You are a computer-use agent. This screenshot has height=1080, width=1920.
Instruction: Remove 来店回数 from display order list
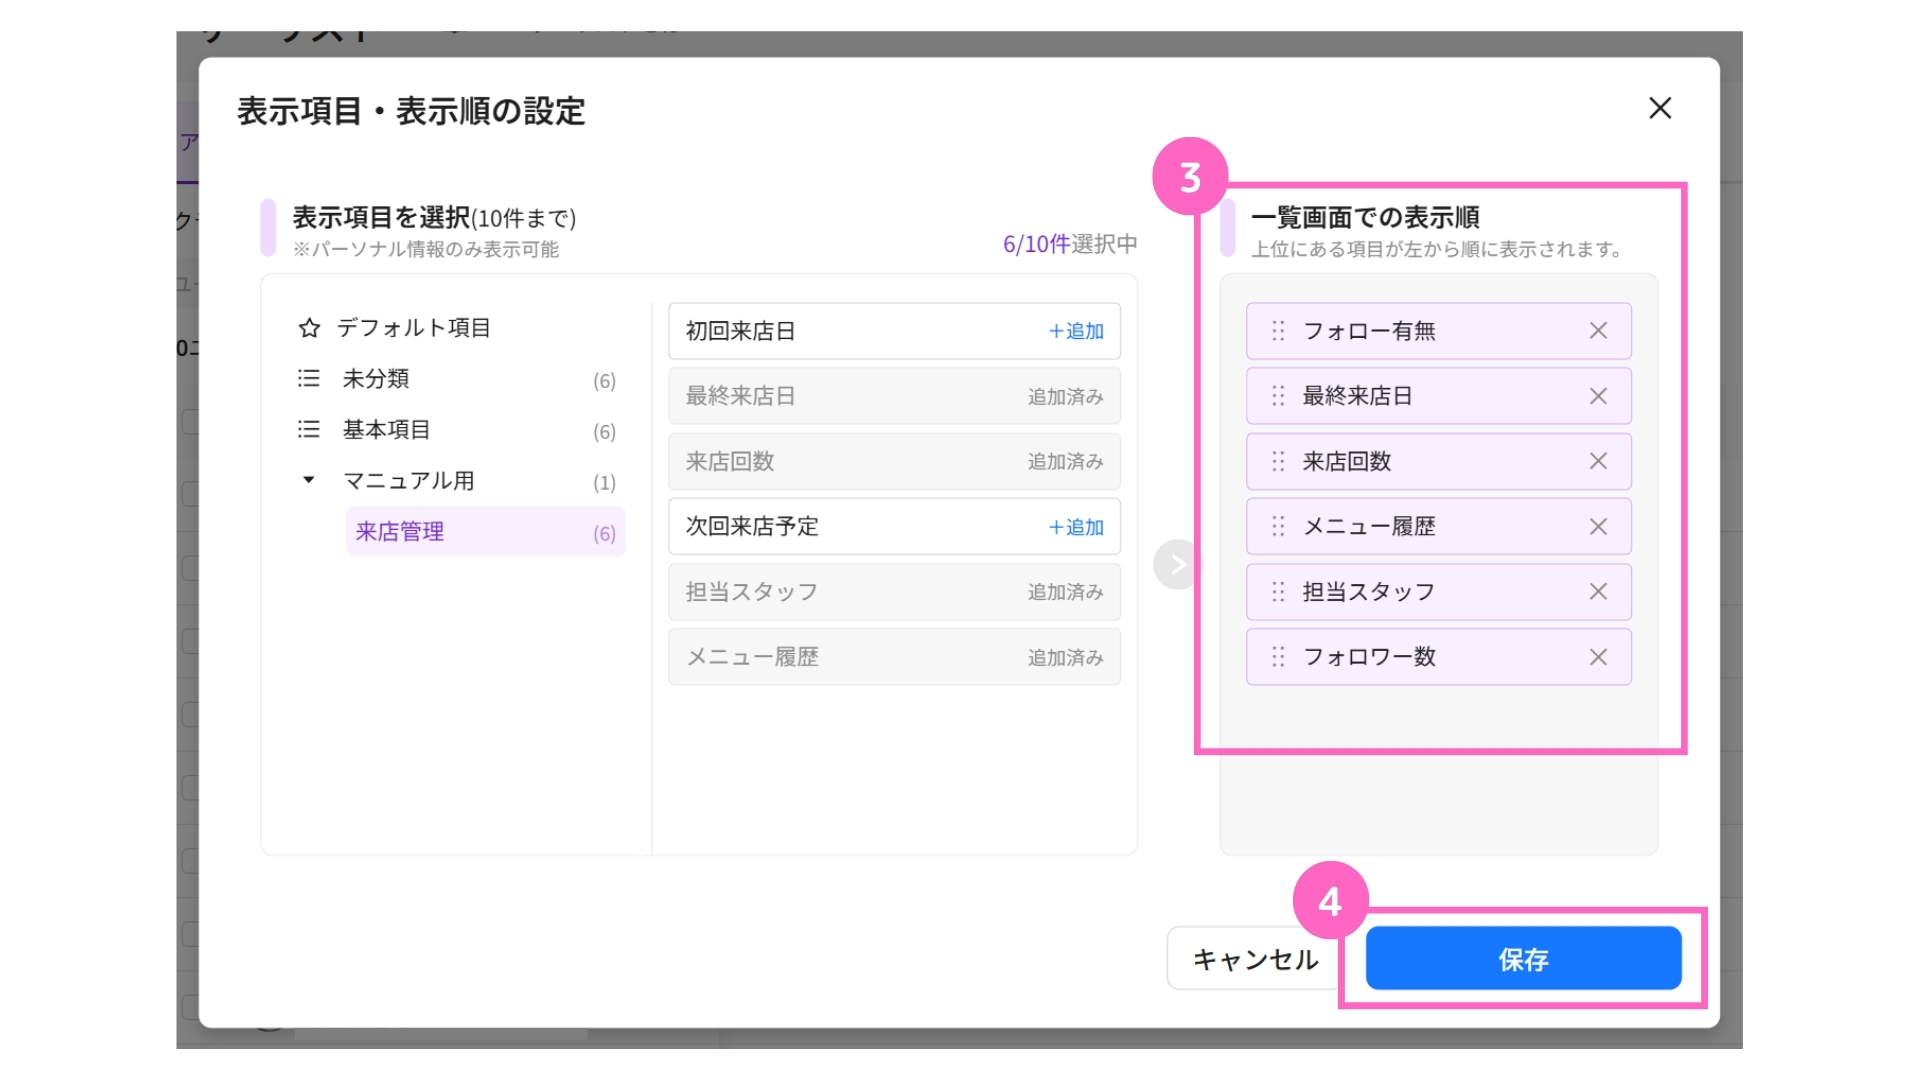(1598, 461)
